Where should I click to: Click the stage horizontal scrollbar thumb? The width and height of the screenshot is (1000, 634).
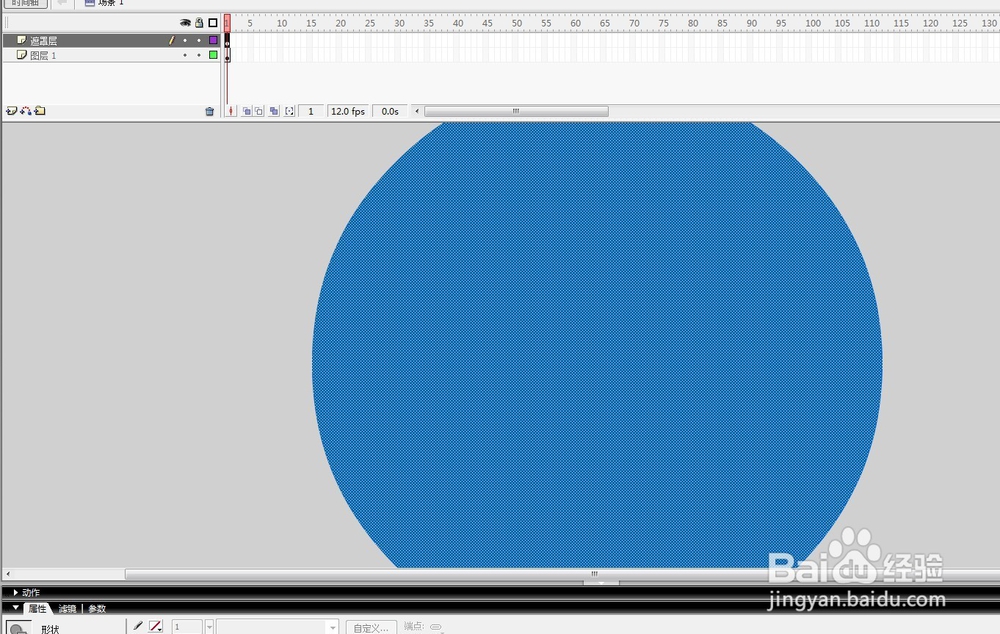click(594, 574)
